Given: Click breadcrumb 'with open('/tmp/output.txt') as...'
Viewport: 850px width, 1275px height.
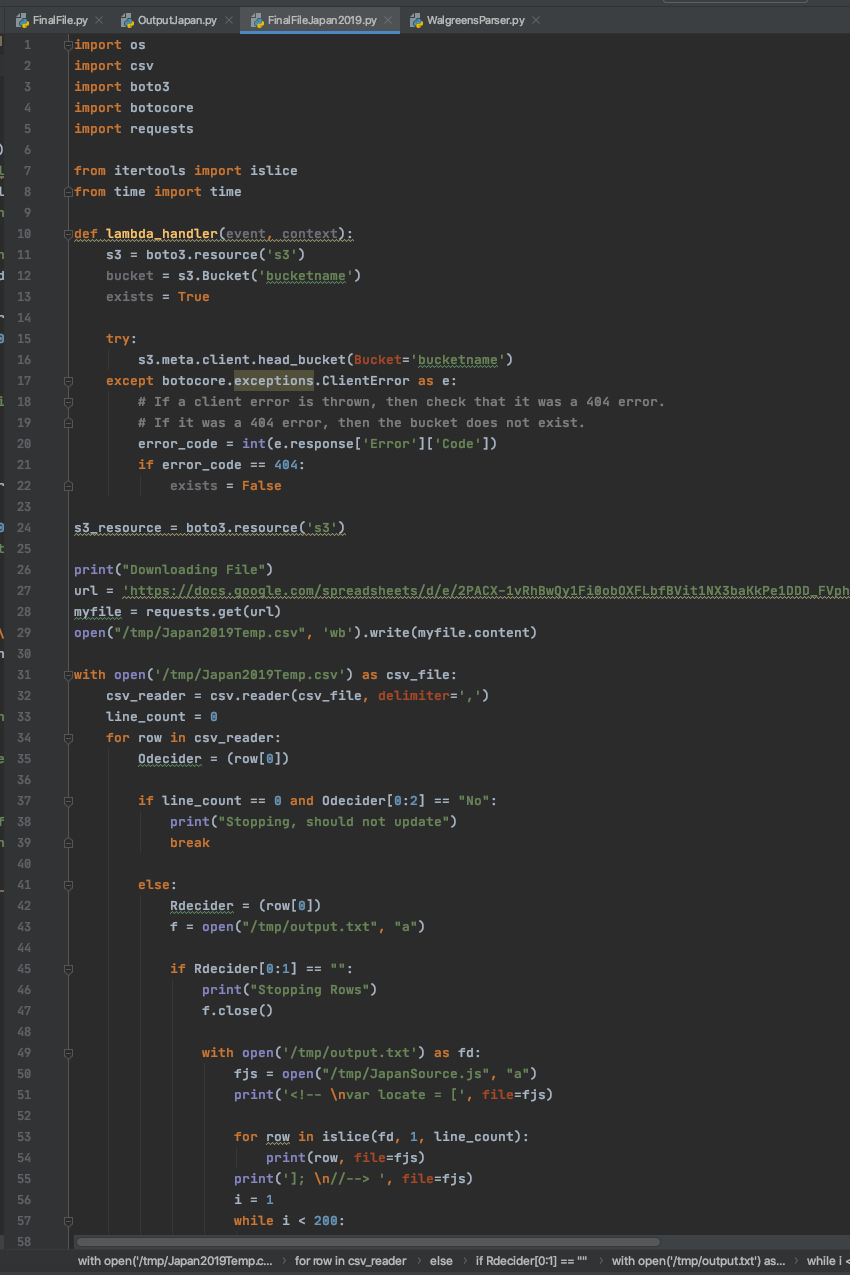Looking at the screenshot, I should coord(698,1261).
